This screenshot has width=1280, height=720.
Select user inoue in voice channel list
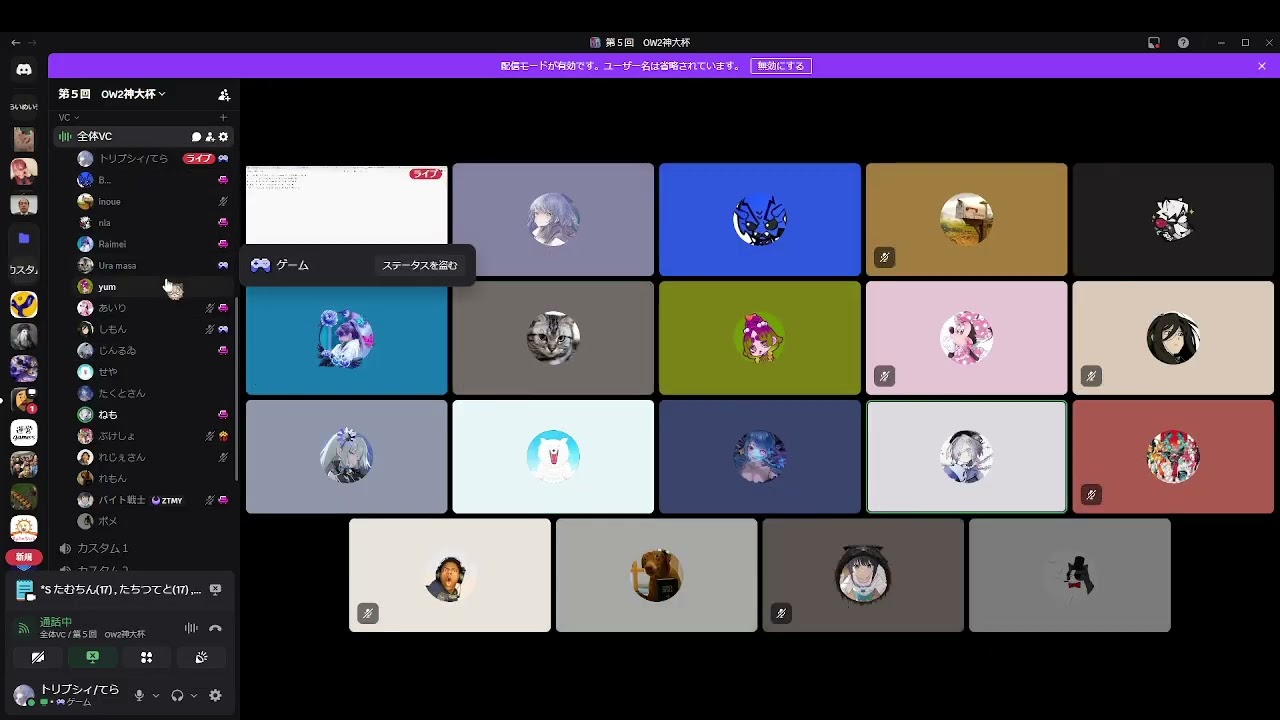point(154,201)
